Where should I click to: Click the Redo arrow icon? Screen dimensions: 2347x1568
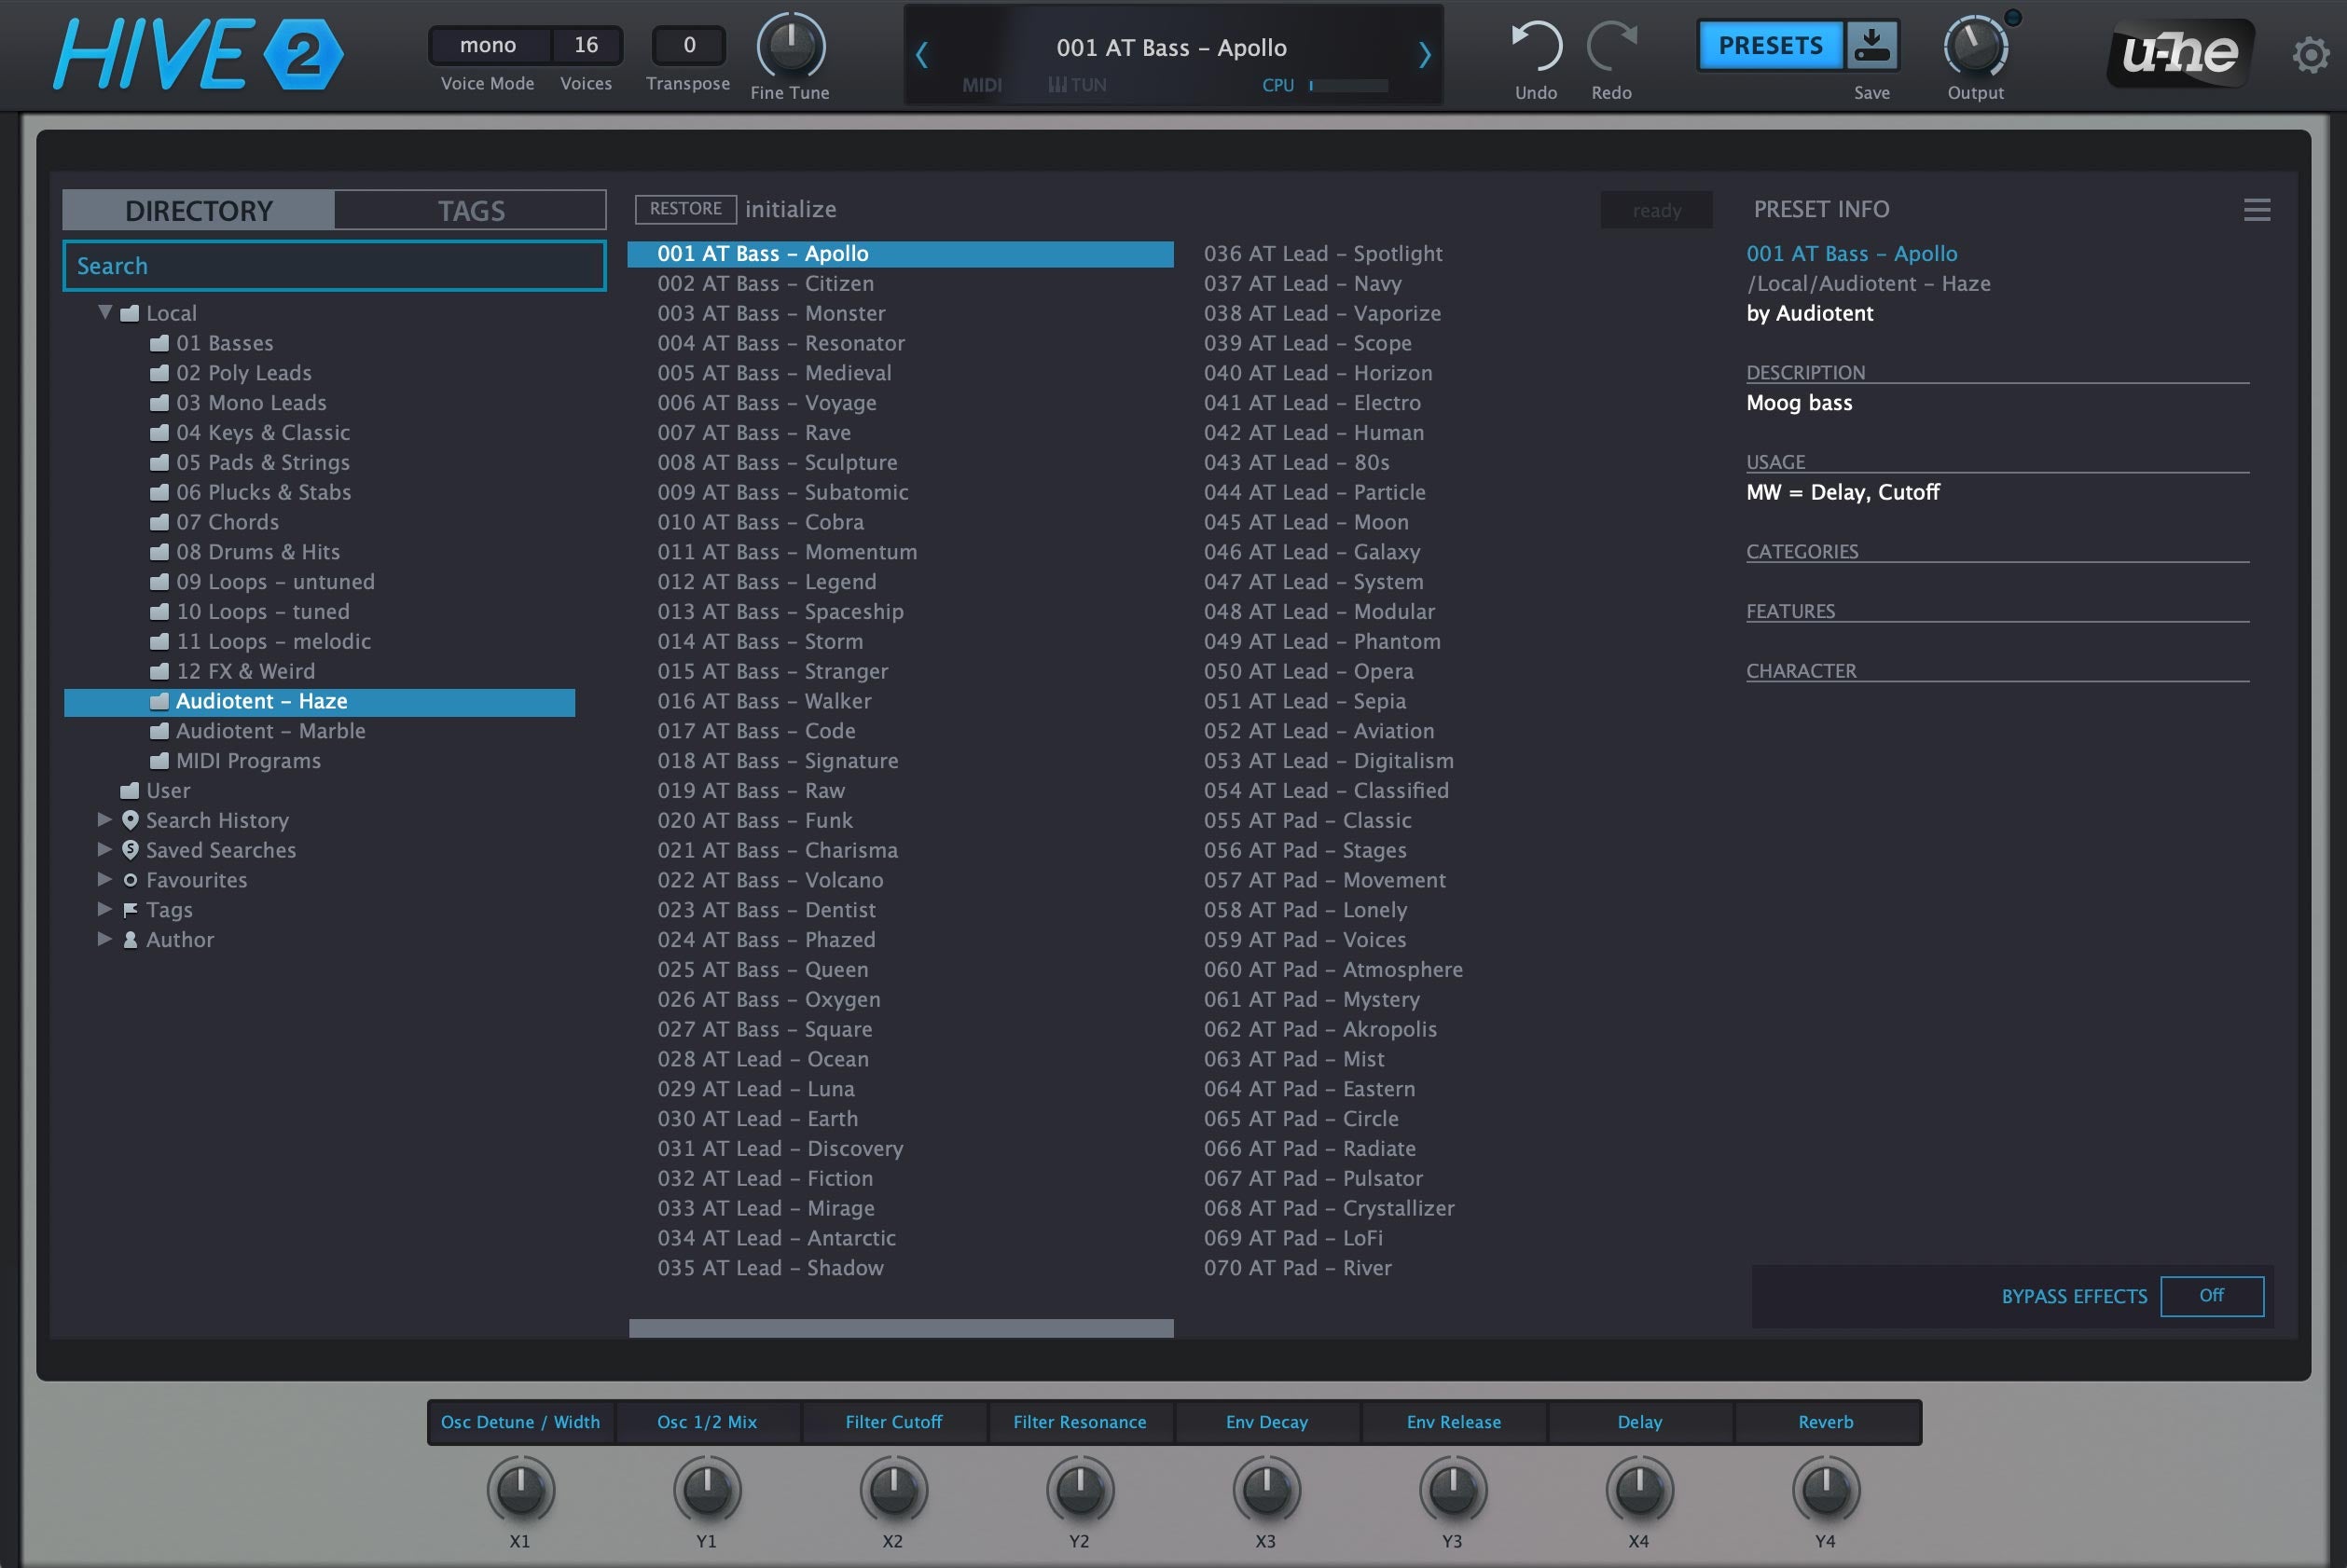click(x=1611, y=47)
